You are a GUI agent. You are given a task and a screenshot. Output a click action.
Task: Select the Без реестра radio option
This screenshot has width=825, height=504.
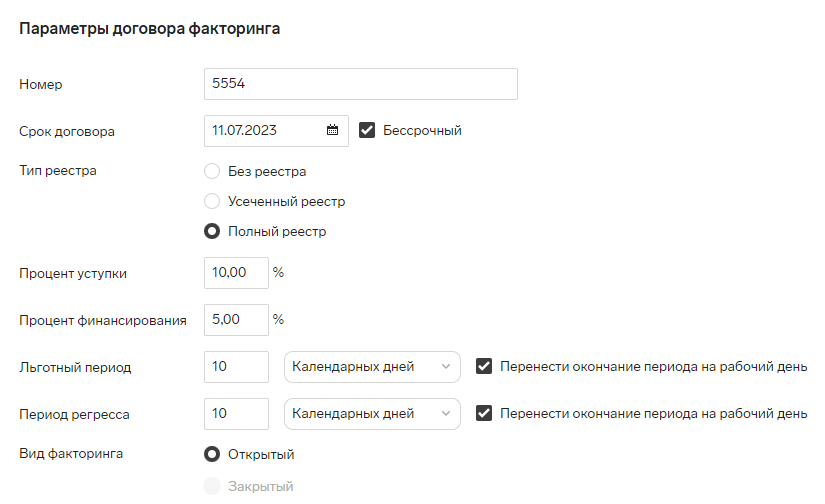[212, 171]
